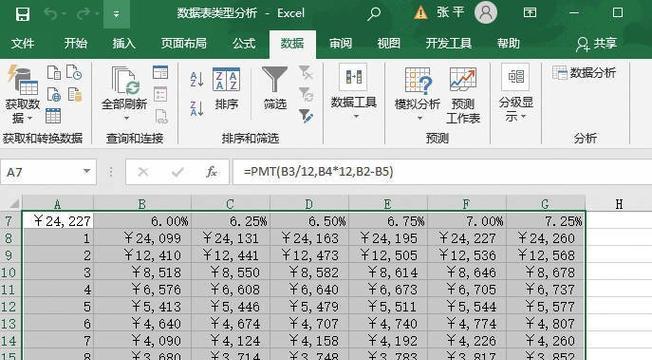Click Enter checkmark in formula bar
The width and height of the screenshot is (652, 360).
(177, 172)
